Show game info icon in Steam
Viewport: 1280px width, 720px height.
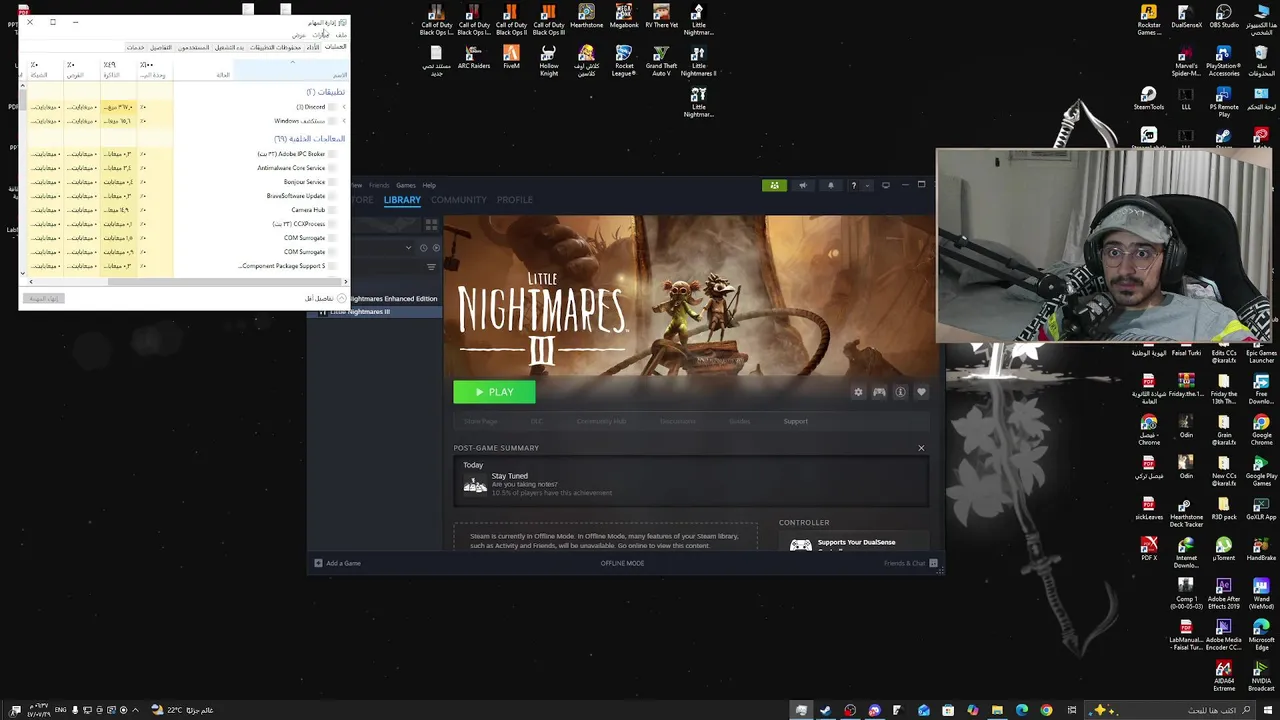coord(900,392)
